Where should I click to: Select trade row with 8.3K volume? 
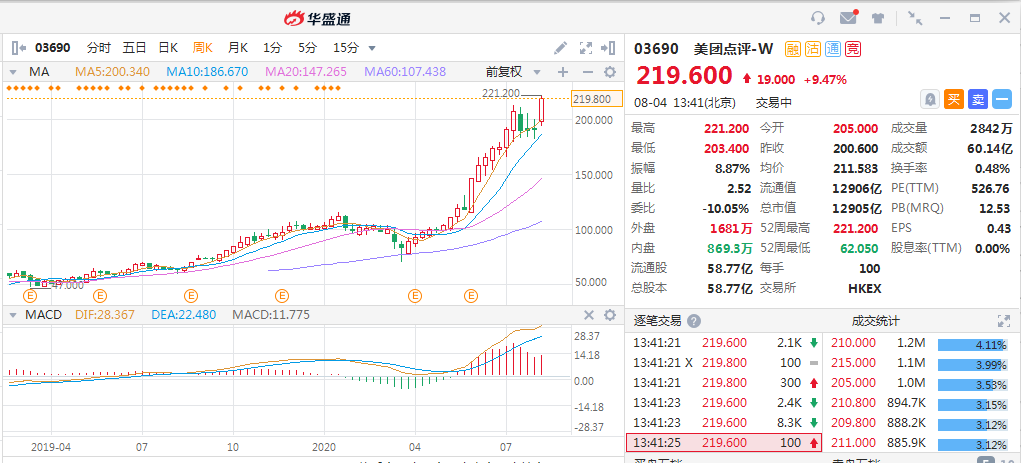(x=724, y=422)
